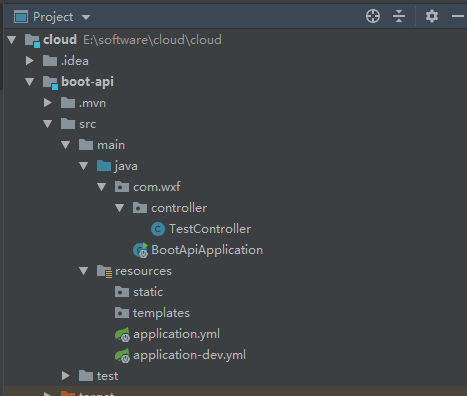The width and height of the screenshot is (467, 396).
Task: Expand the .idea folder arrow
Action: (x=30, y=61)
